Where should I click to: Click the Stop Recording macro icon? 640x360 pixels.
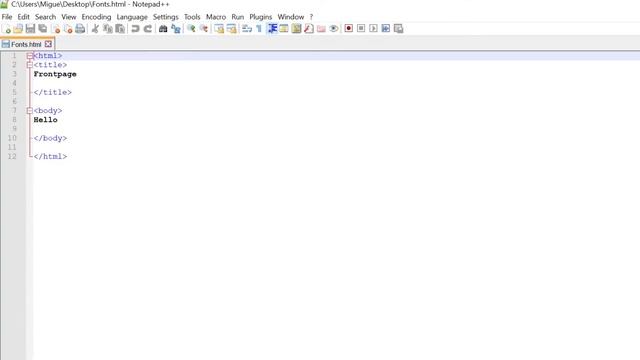click(x=361, y=29)
